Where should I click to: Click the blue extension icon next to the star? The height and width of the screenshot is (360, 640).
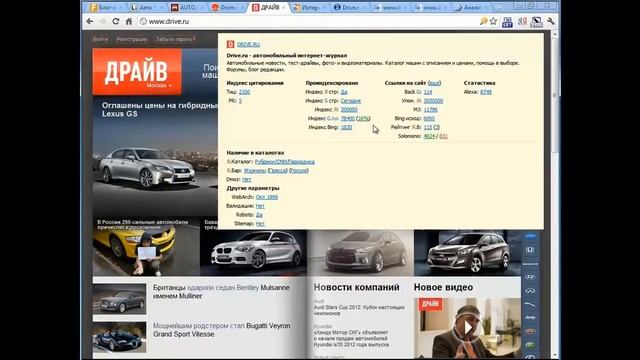click(x=507, y=22)
